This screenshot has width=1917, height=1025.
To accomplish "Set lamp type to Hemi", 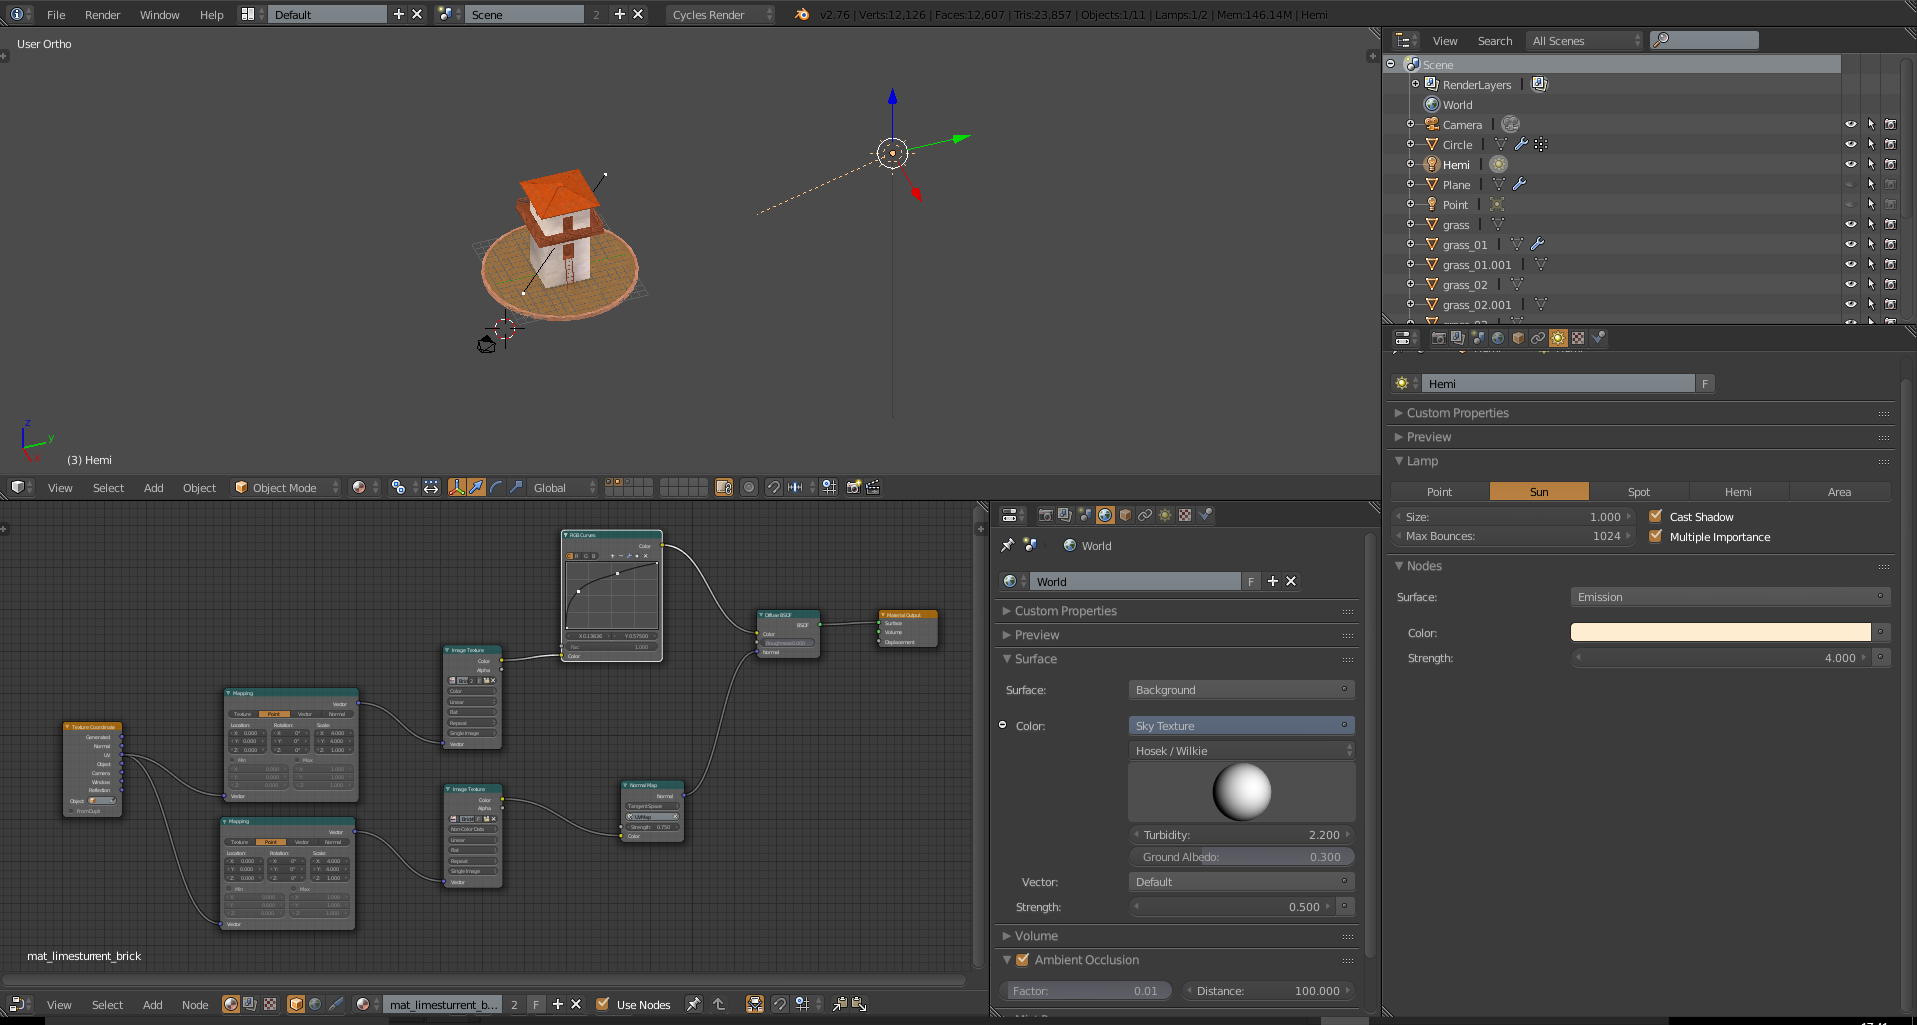I will pos(1738,491).
